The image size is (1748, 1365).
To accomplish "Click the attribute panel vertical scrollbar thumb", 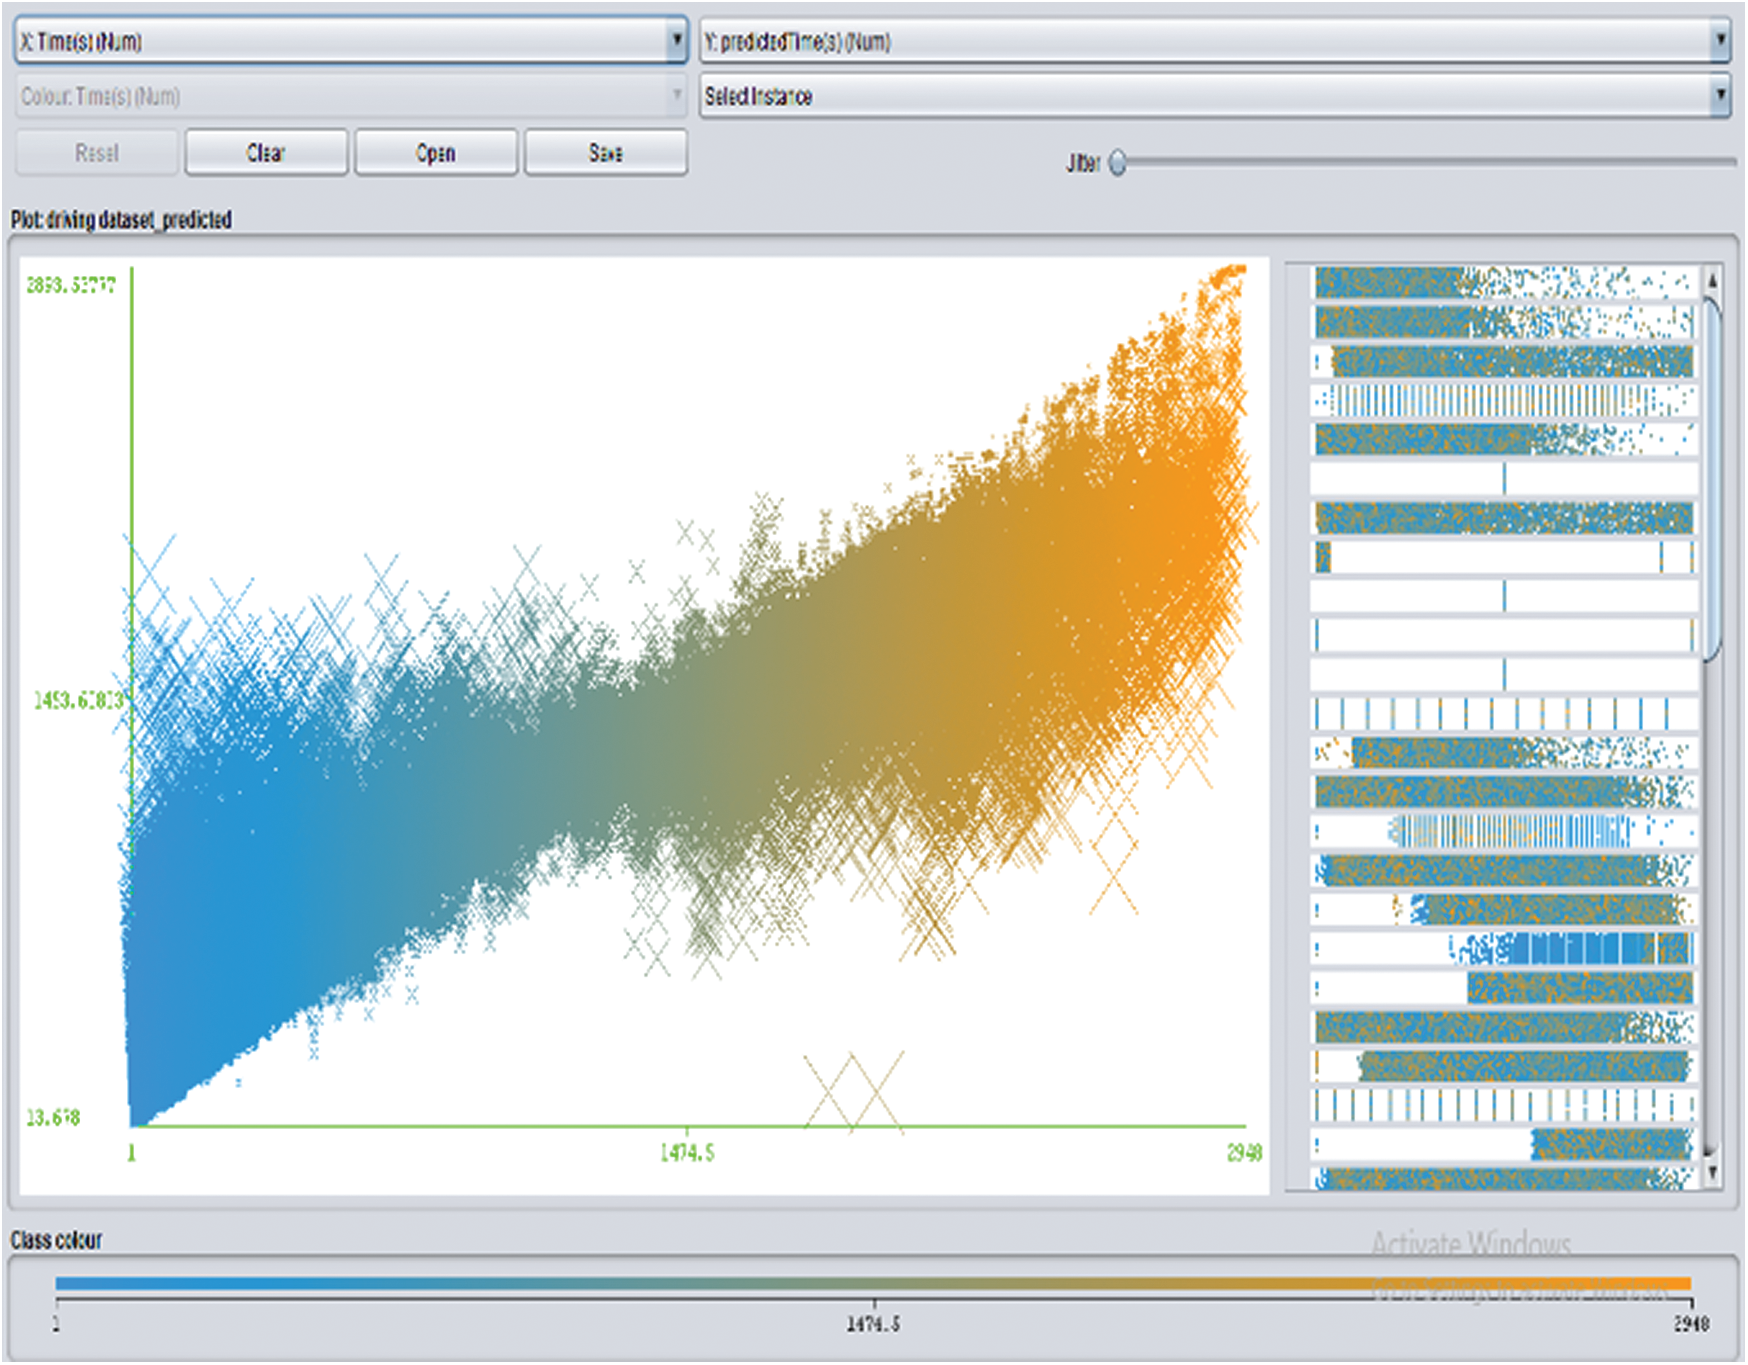I will [x=1712, y=480].
